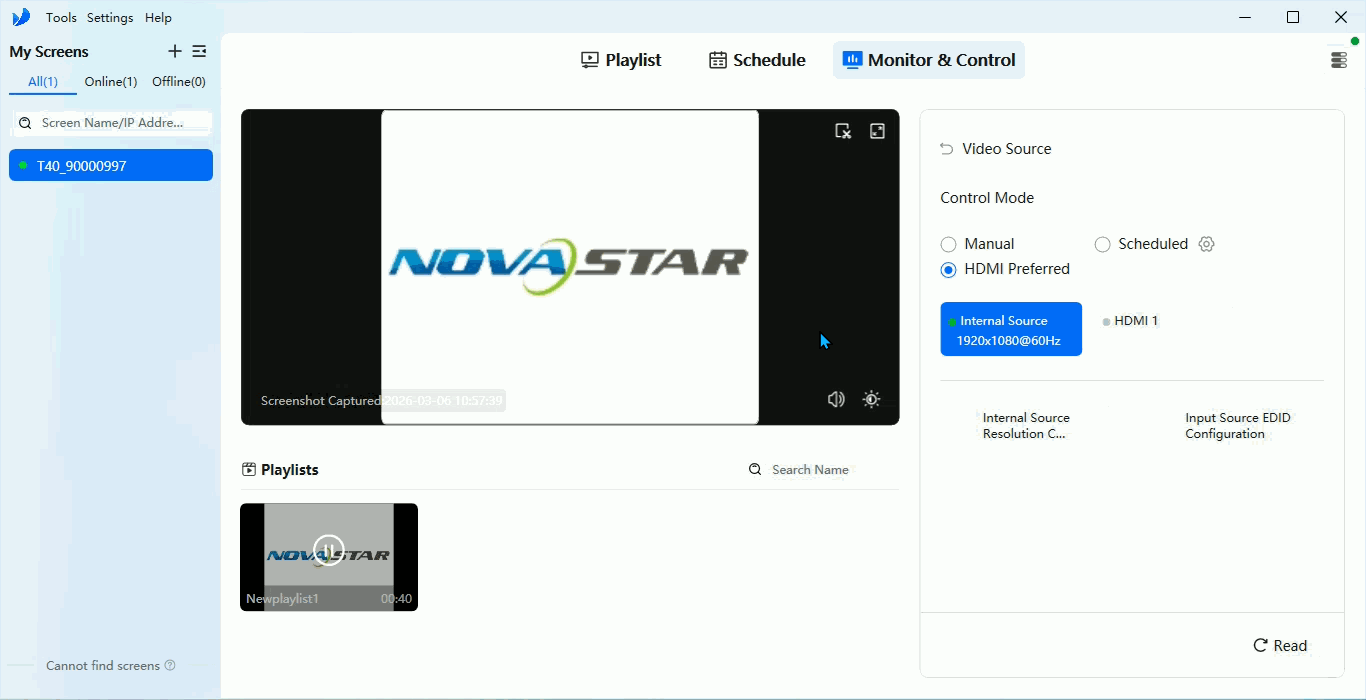This screenshot has height=700, width=1366.
Task: Click the task list icon under close button
Action: tap(1339, 60)
